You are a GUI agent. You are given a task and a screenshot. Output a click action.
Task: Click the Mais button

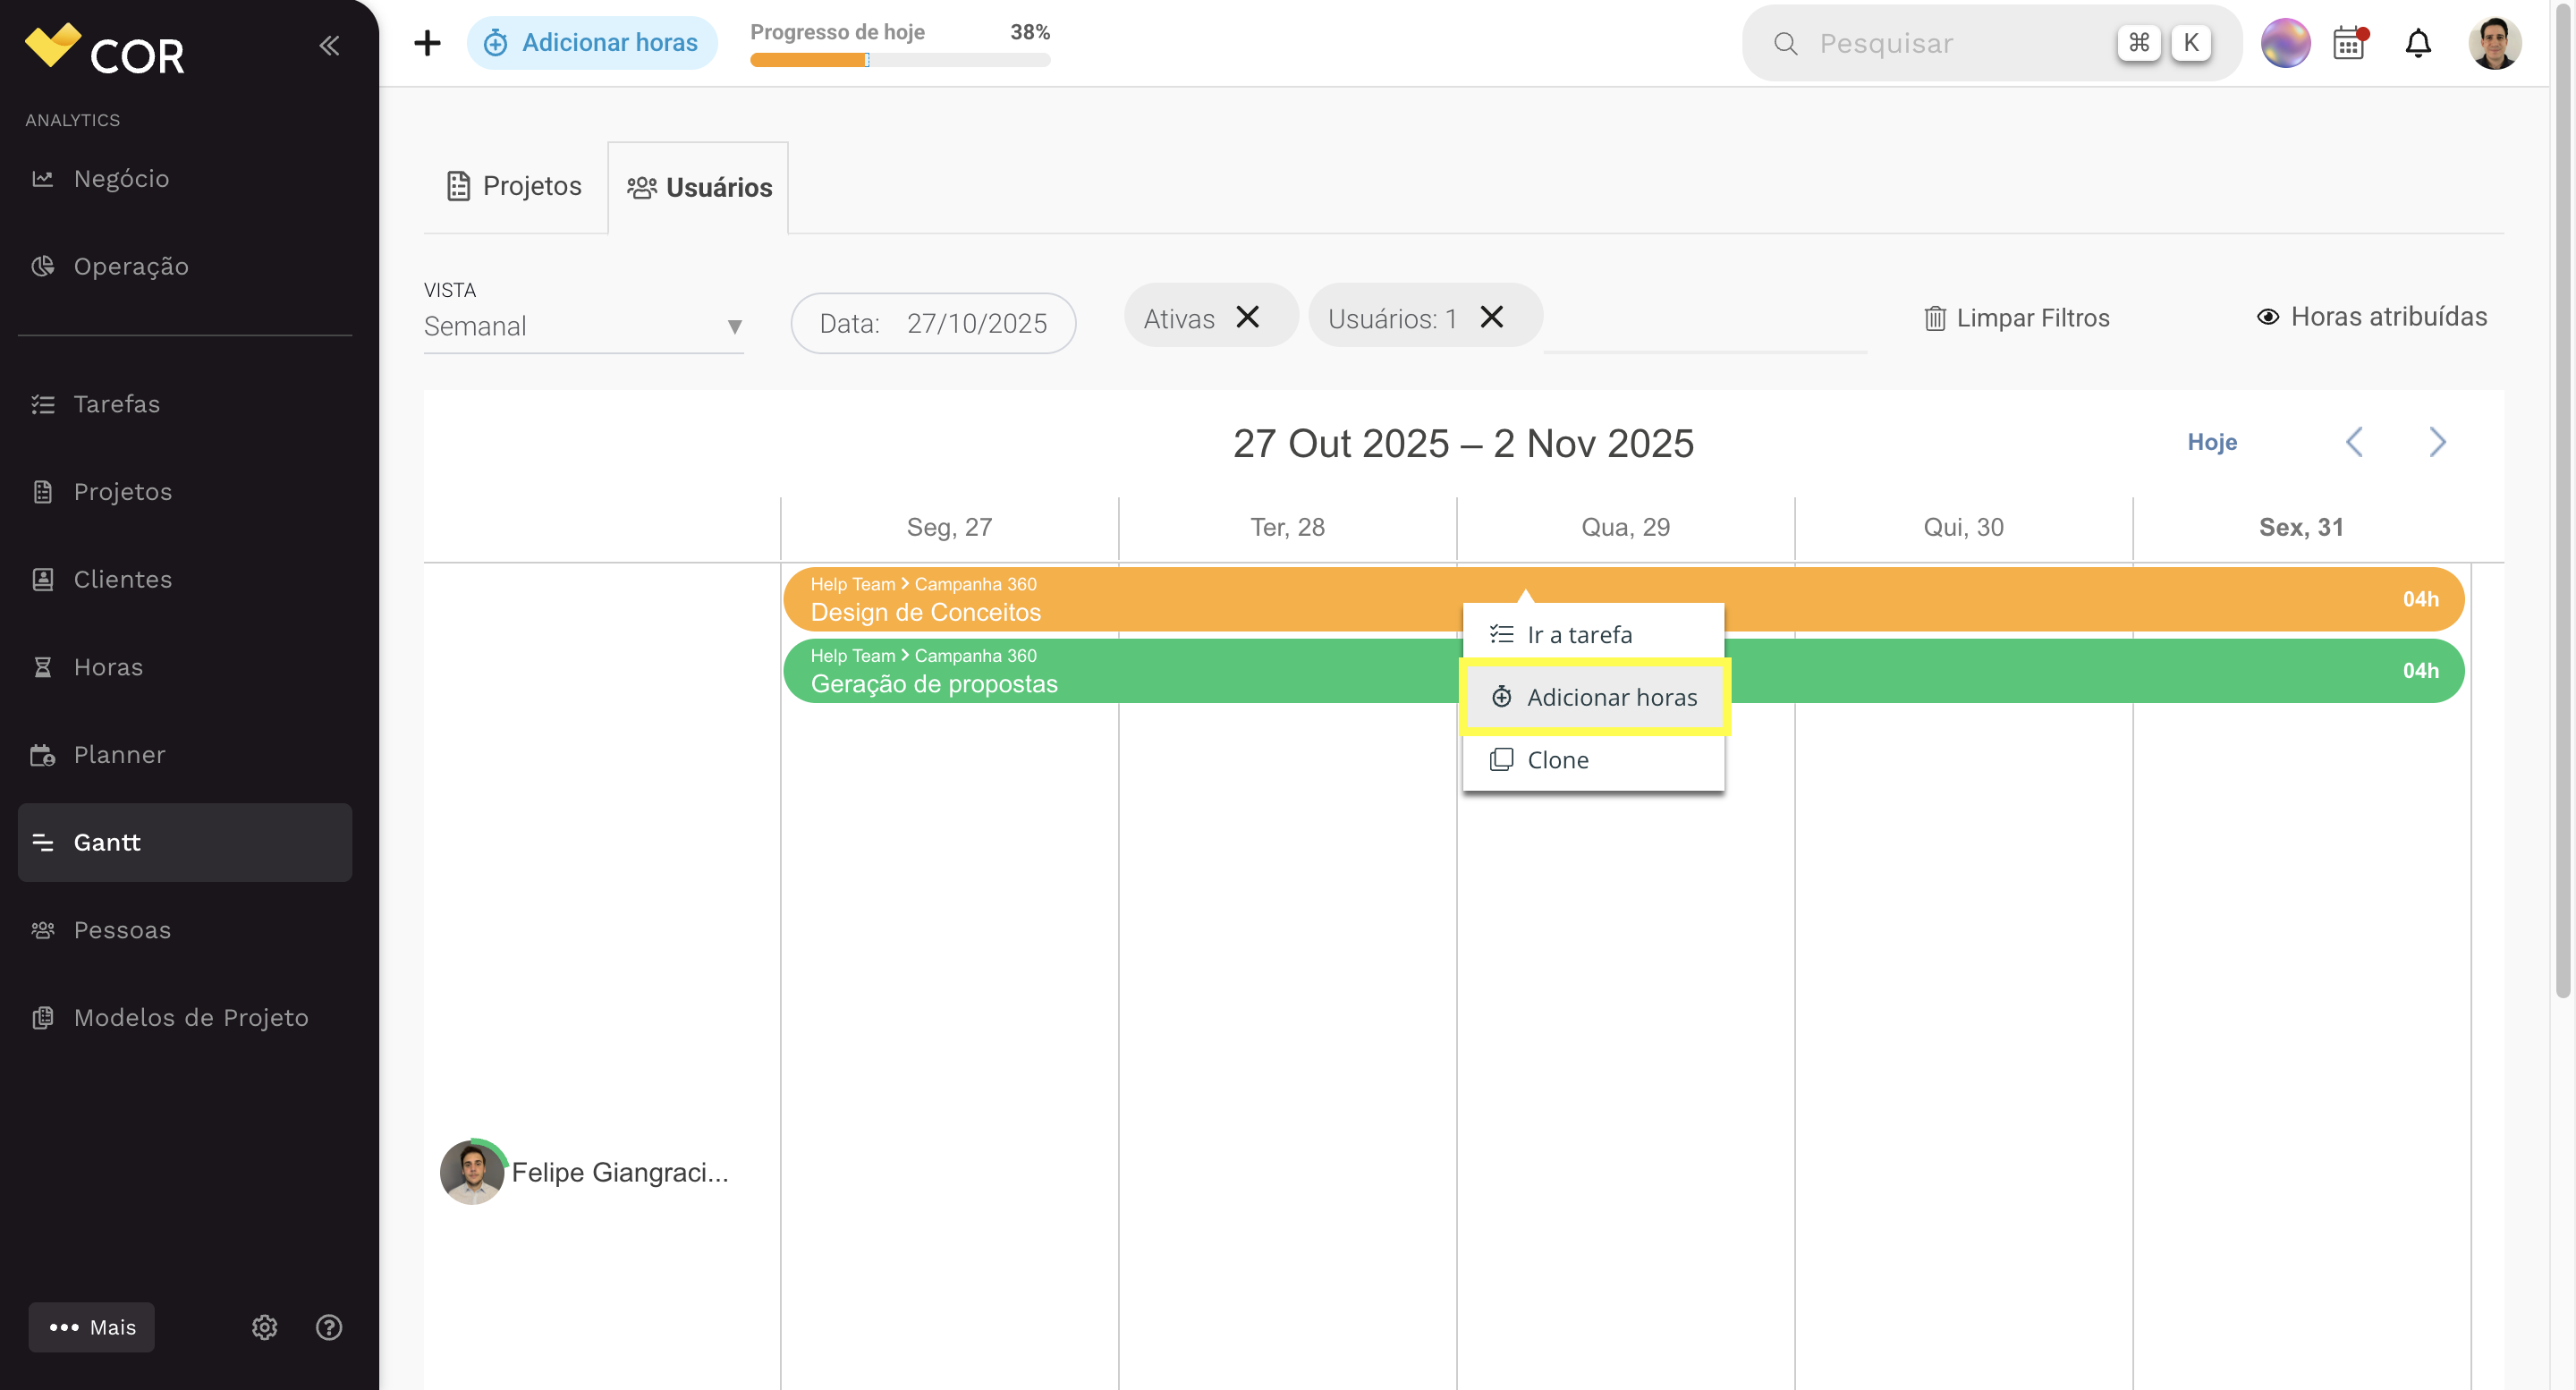coord(91,1328)
